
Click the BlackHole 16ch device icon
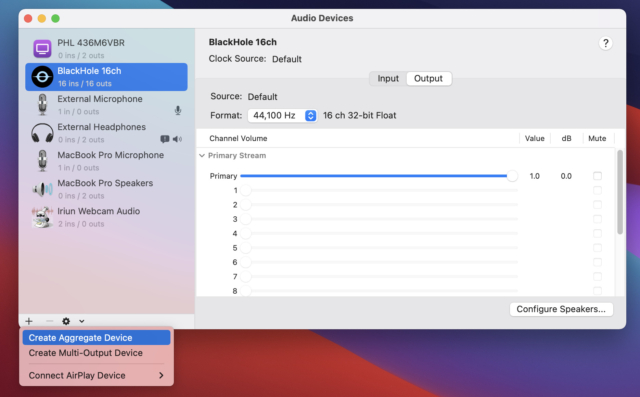tap(42, 77)
